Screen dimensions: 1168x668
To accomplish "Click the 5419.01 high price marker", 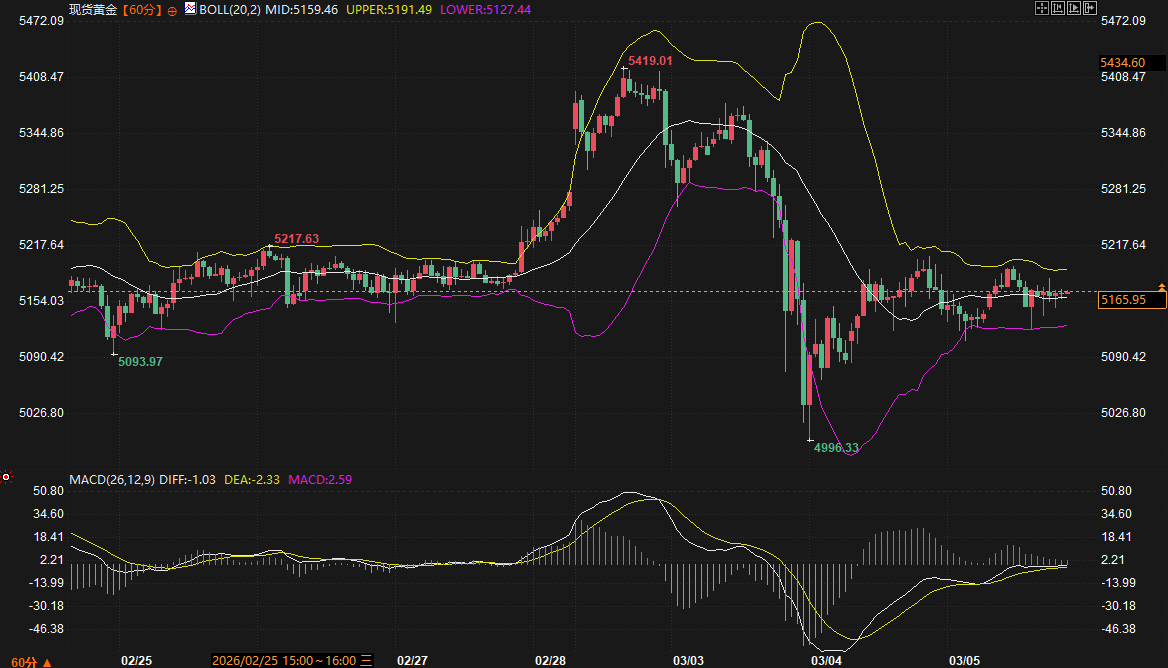I will [x=650, y=61].
